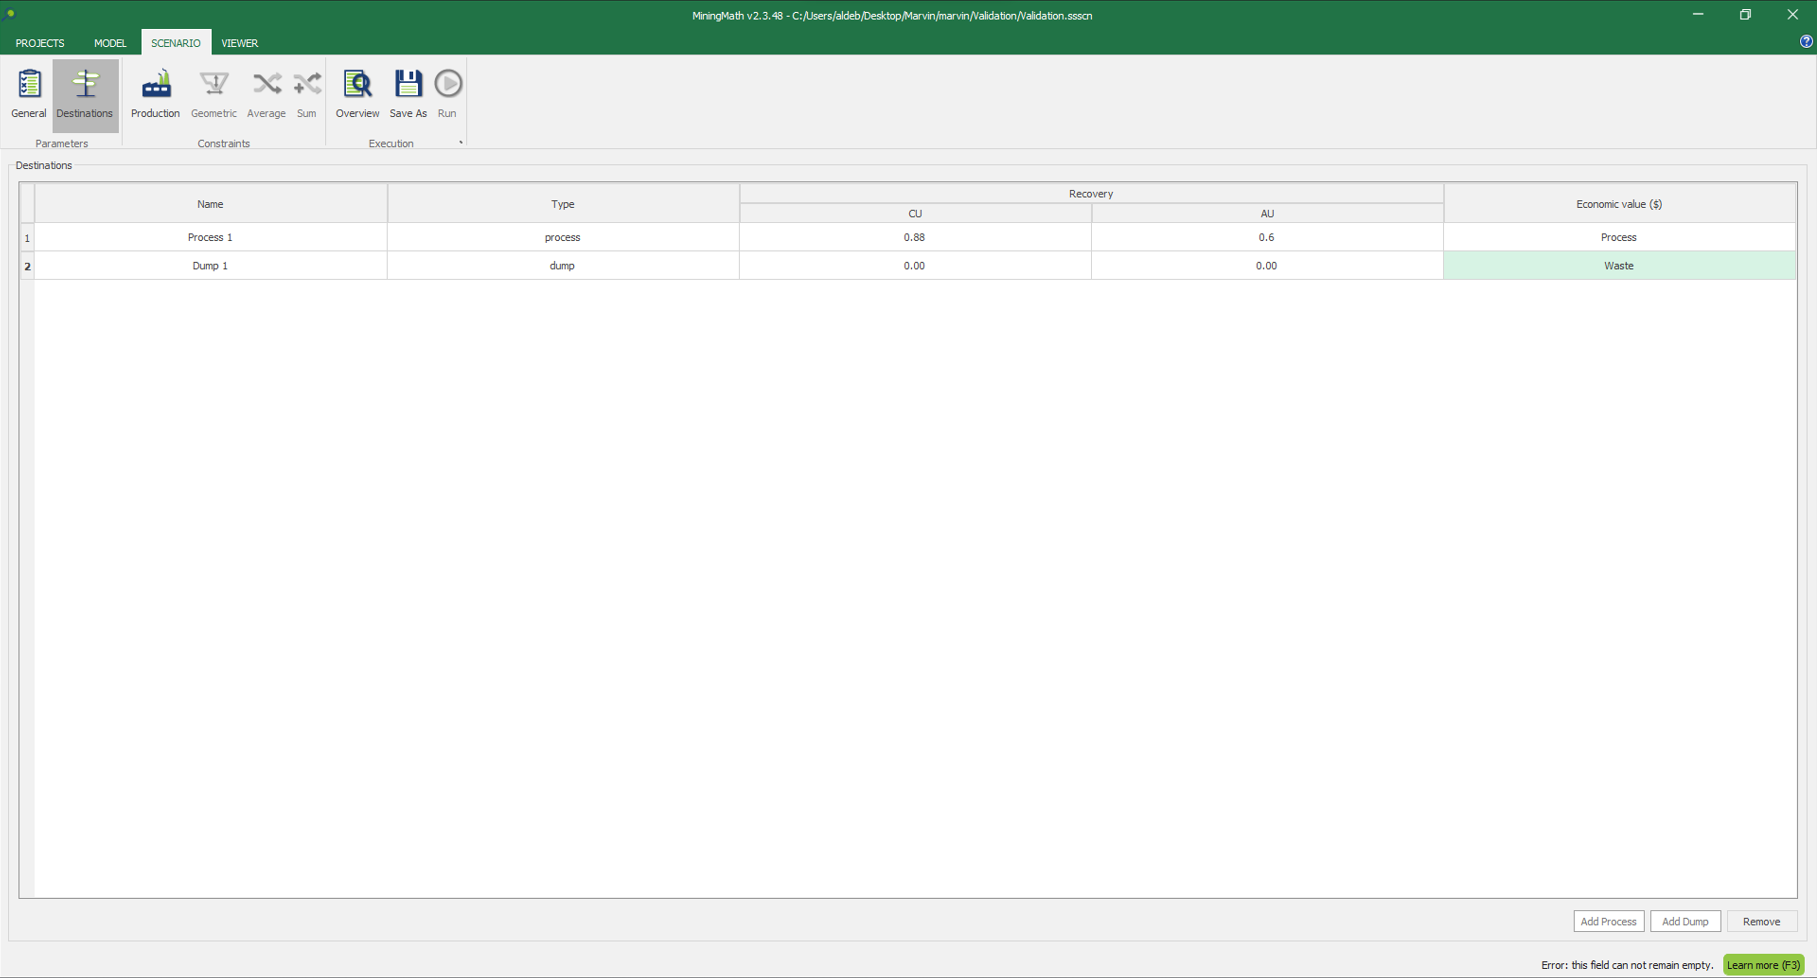
Task: Open the Geometric constraints icon
Action: pyautogui.click(x=214, y=94)
